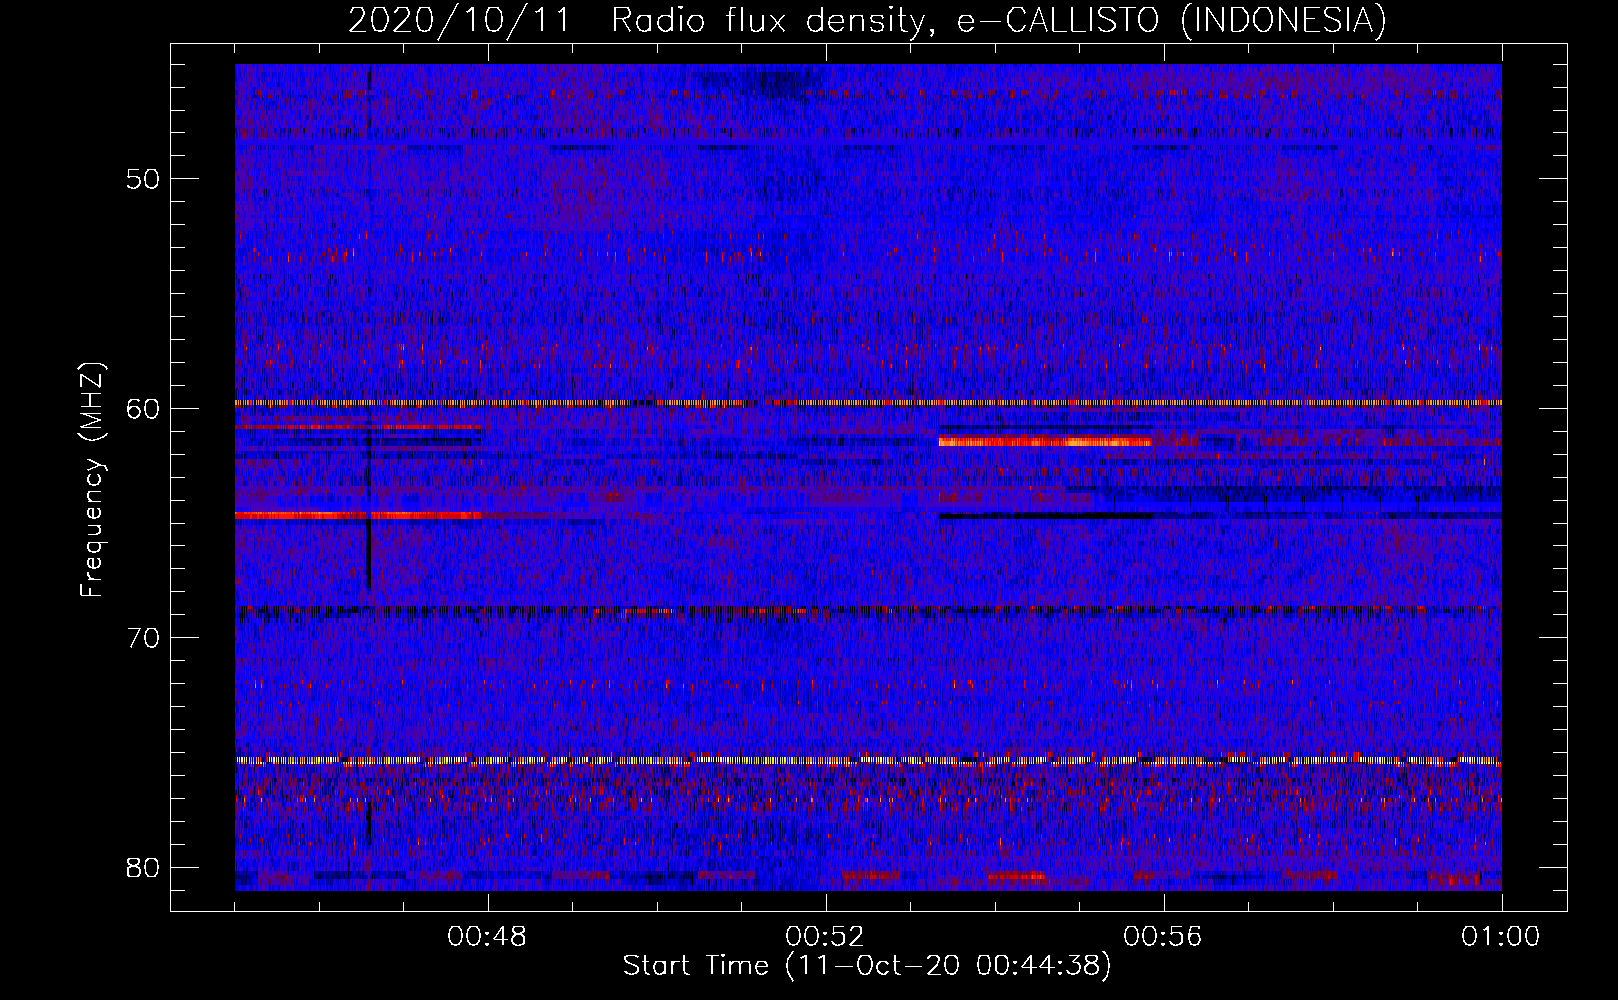Click the yellow interference line at 60 MHz
Viewport: 1618px width, 1000px height.
click(x=868, y=403)
